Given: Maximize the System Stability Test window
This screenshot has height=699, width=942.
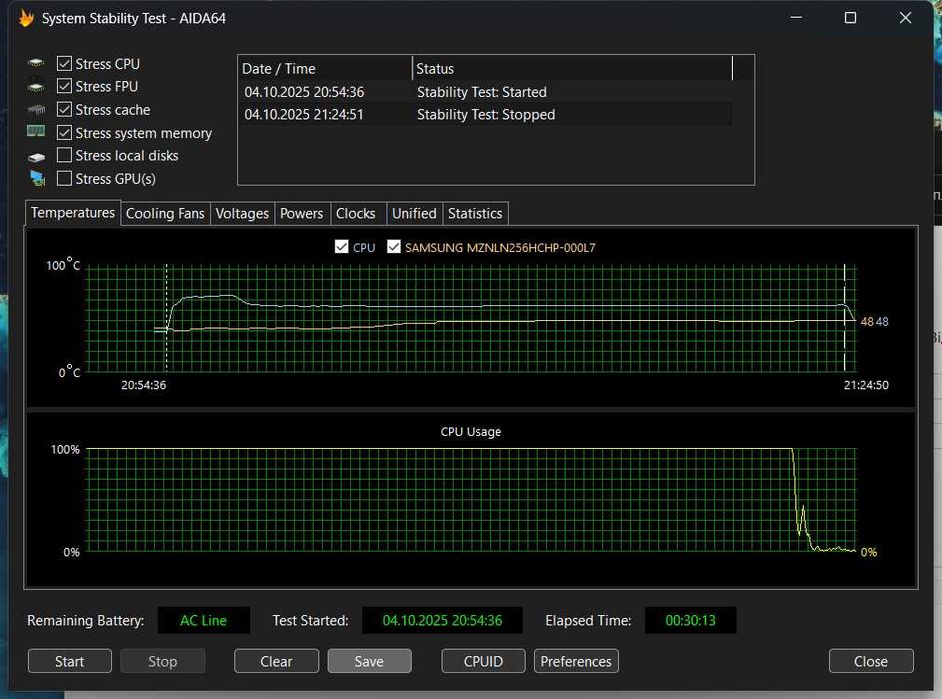Looking at the screenshot, I should pos(851,17).
